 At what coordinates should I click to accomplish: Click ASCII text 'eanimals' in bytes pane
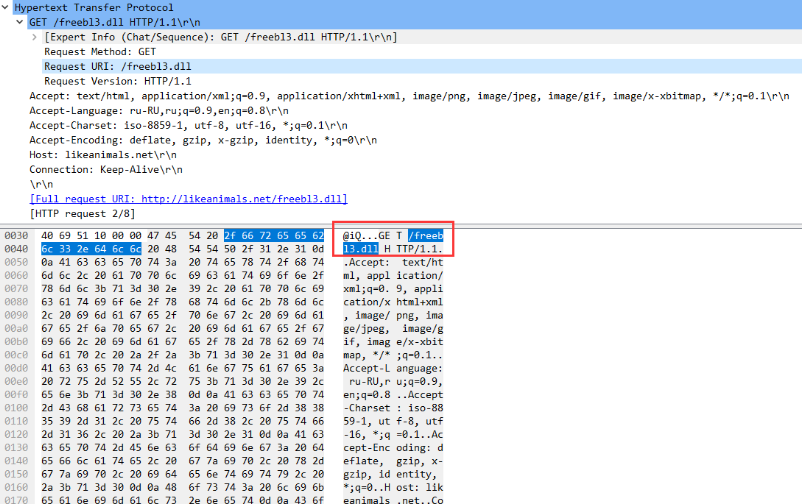click(366, 500)
